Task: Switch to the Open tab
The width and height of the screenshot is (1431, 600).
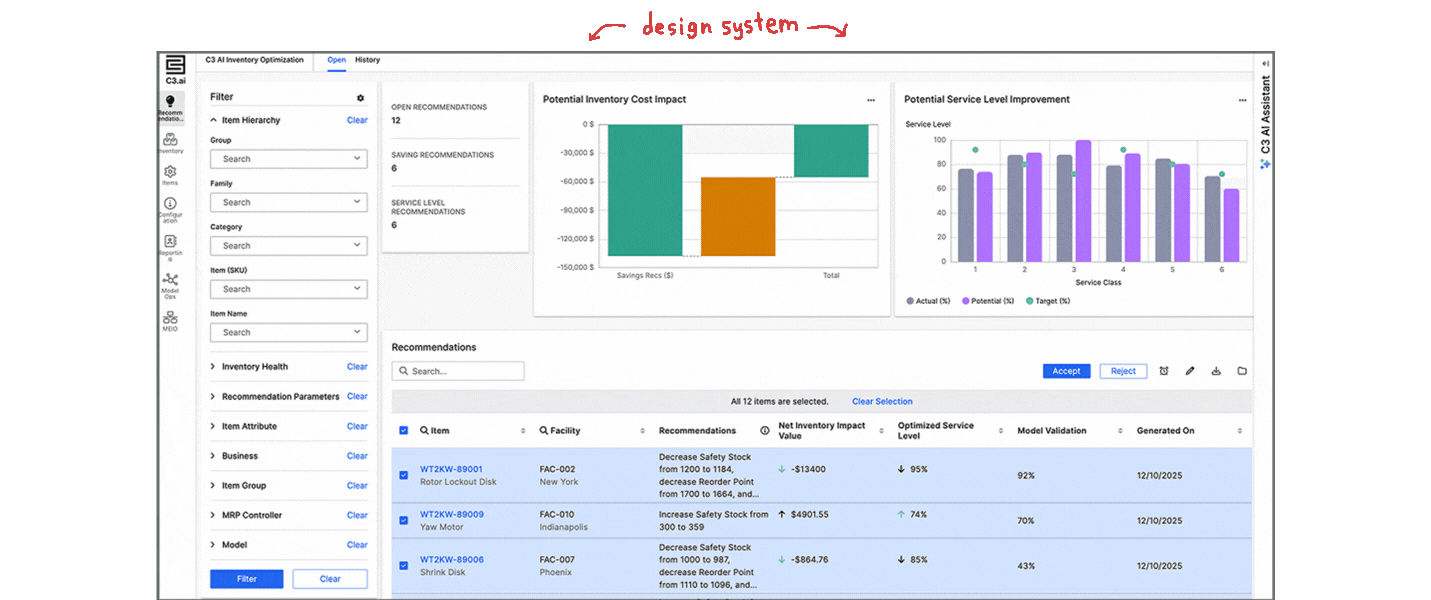Action: click(x=337, y=60)
